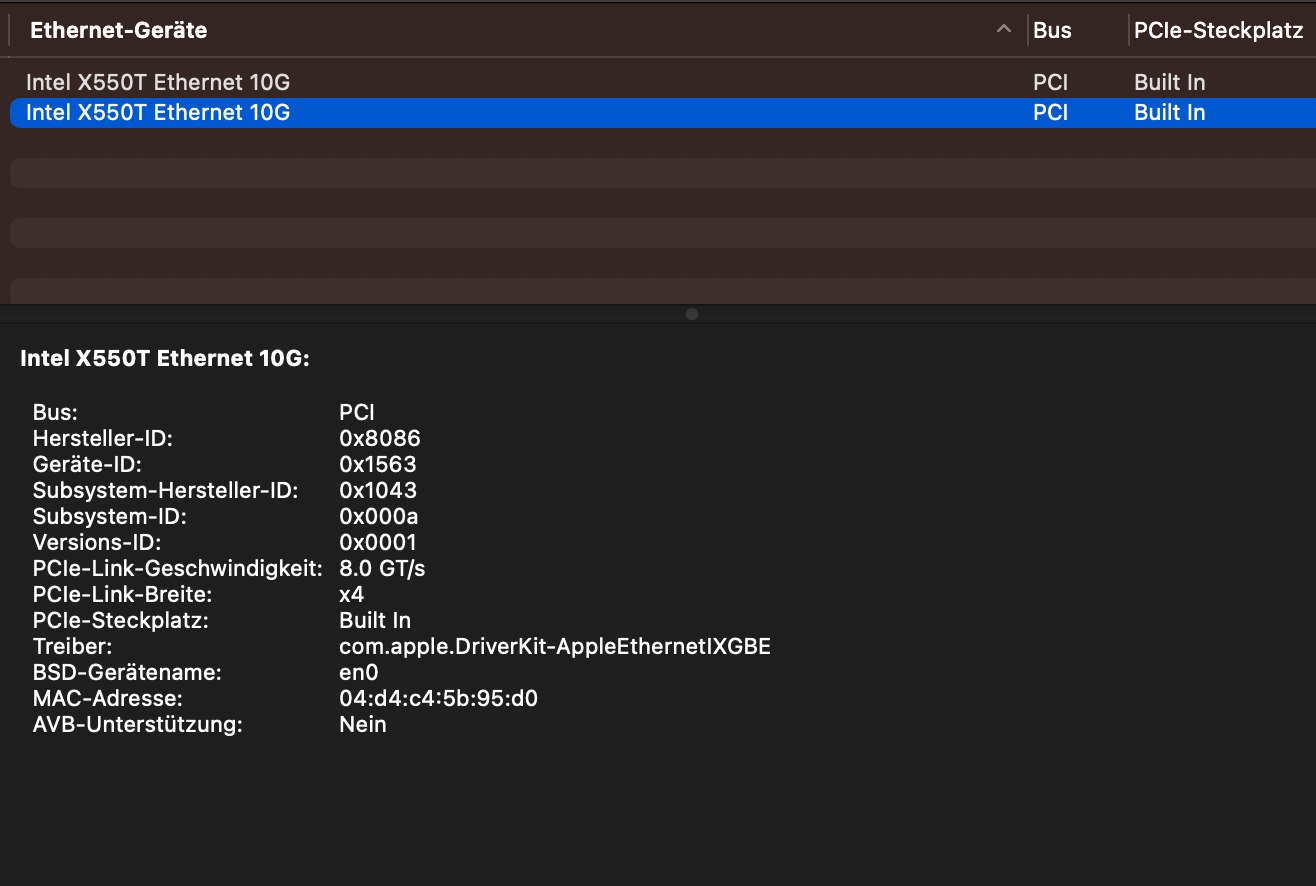Click the Built In value in the details pane
This screenshot has height=886, width=1316.
click(x=375, y=620)
